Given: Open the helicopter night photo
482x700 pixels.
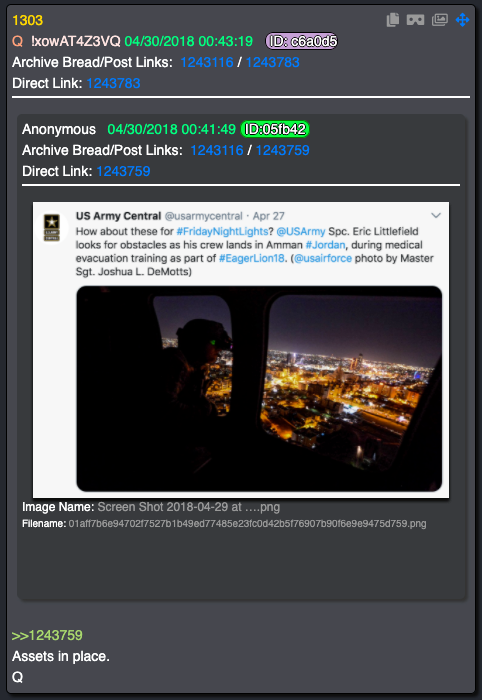Looking at the screenshot, I should [x=259, y=388].
